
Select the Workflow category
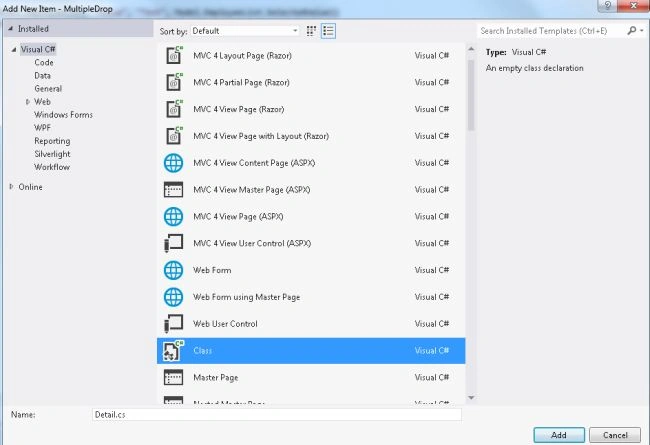point(52,167)
